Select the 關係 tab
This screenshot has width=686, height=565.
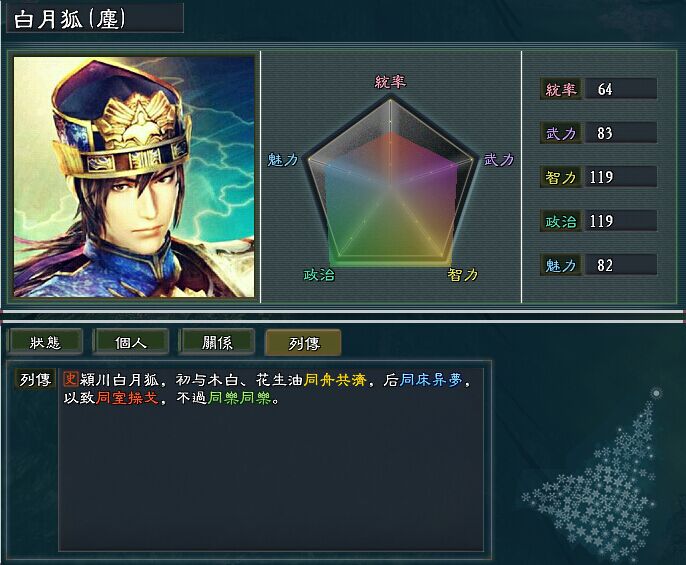click(217, 342)
